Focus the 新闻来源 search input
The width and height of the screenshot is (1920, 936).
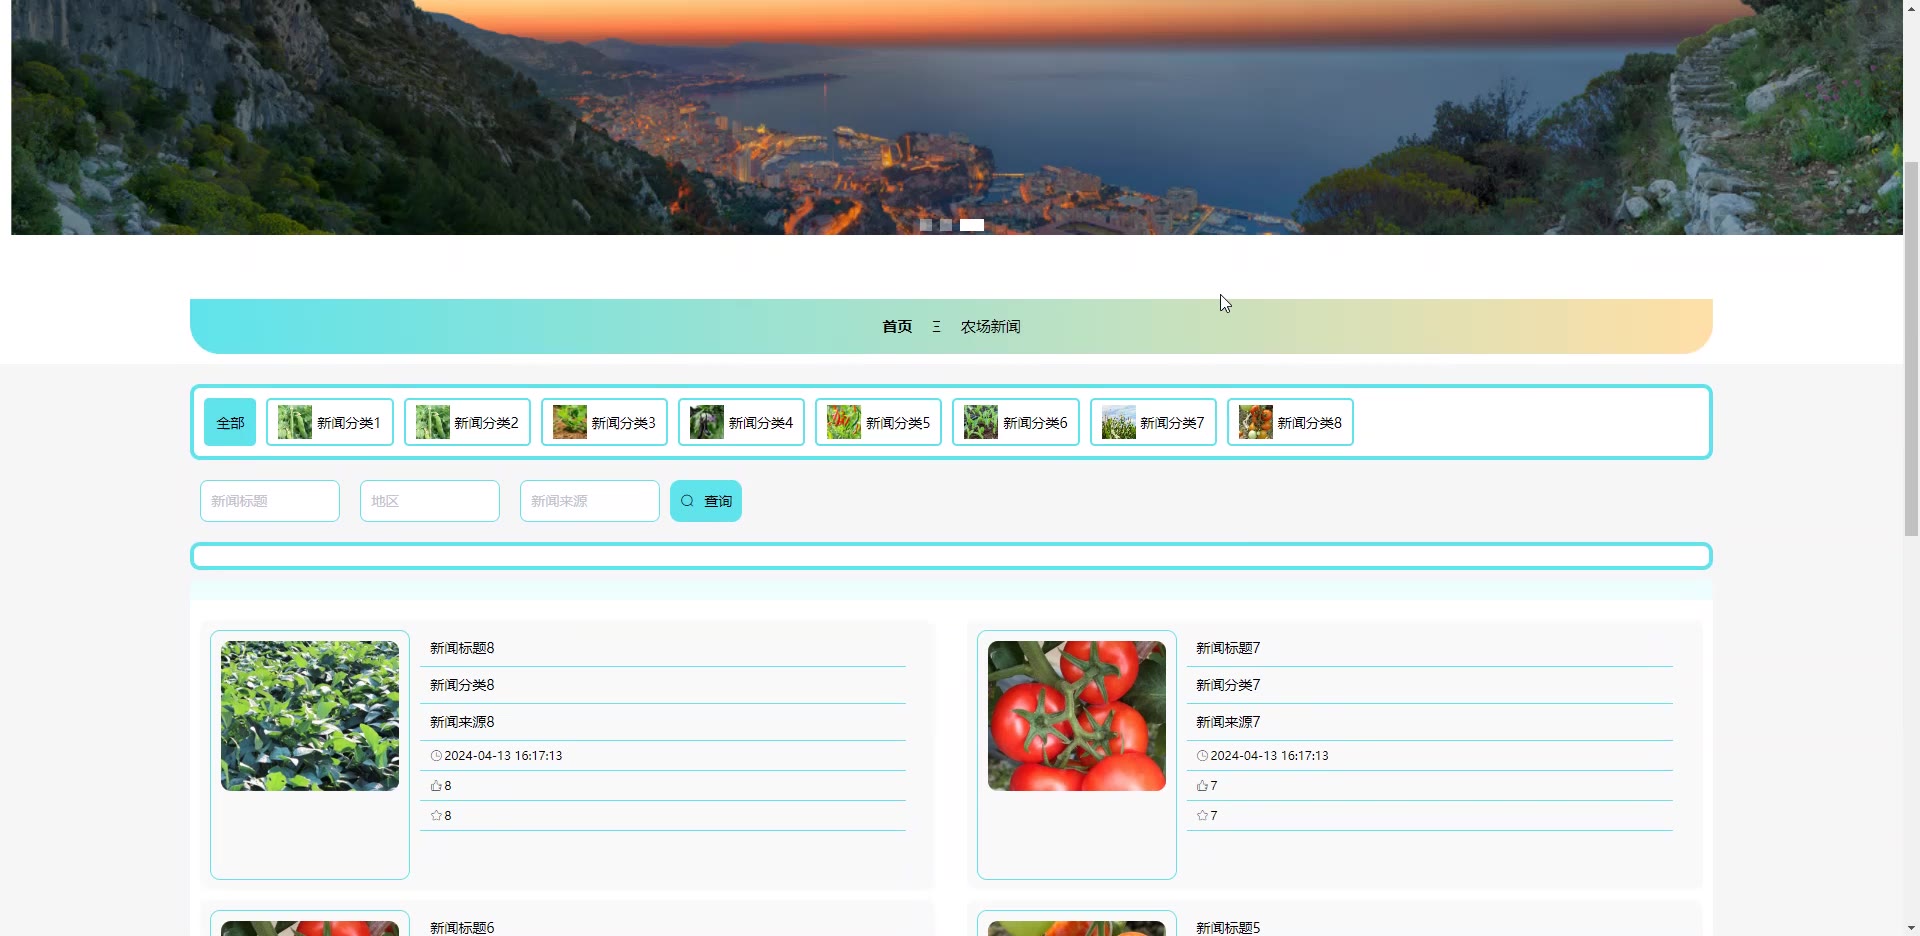[590, 501]
